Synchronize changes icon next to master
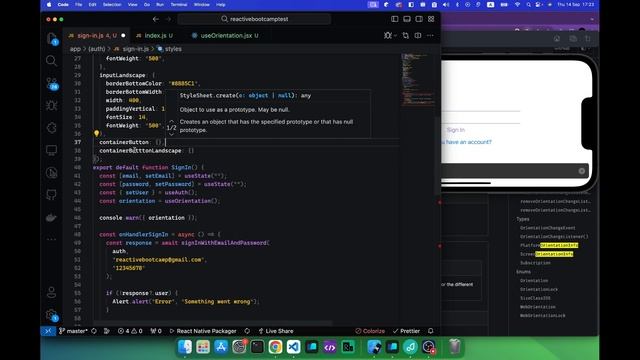Viewport: 640px width, 360px height. (94, 331)
